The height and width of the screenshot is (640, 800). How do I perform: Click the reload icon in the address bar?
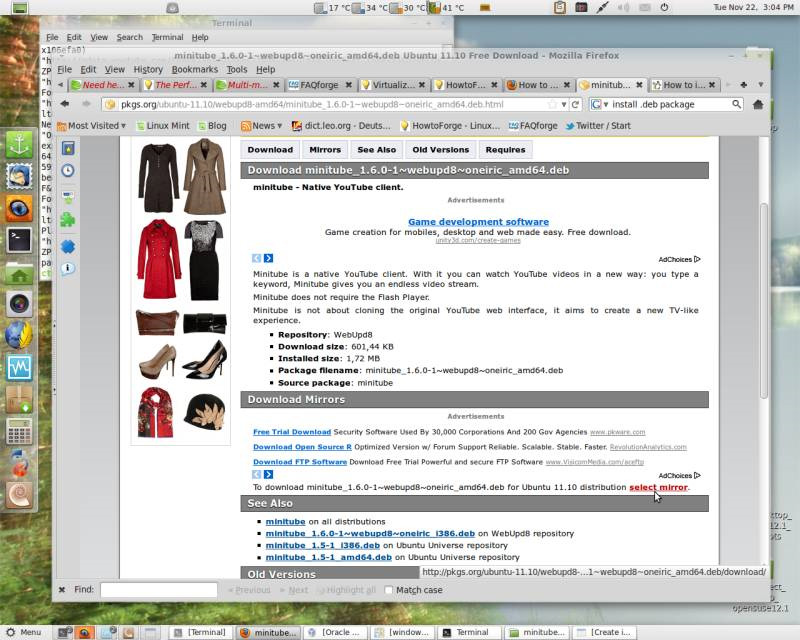[x=576, y=104]
